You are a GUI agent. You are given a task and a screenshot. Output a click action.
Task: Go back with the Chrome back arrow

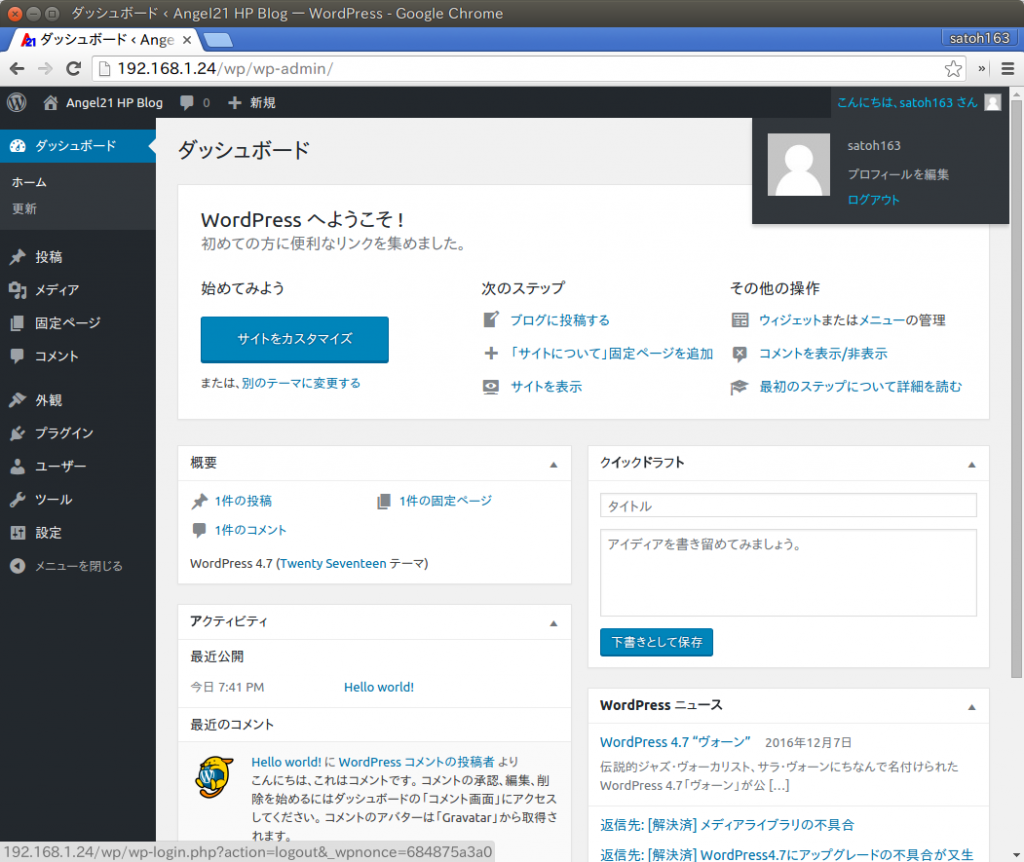click(18, 69)
